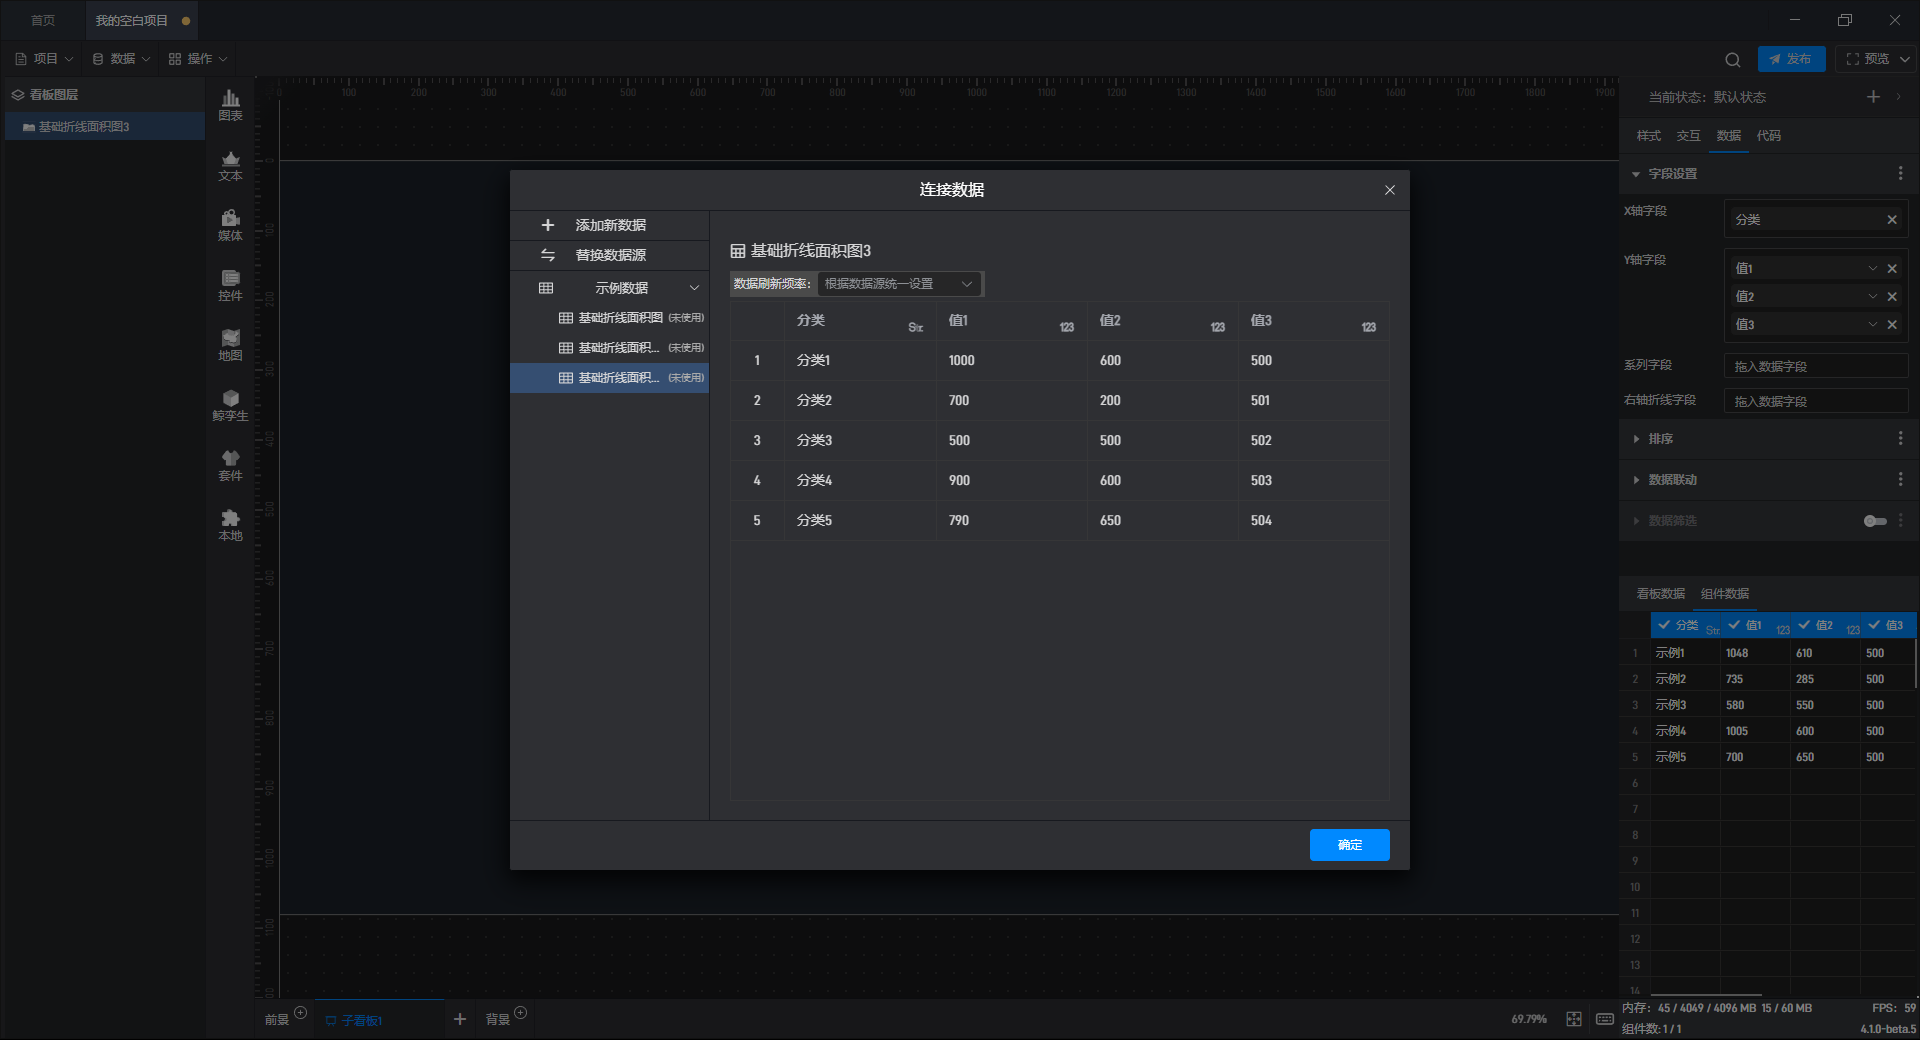
Task: Click the 预览 preview button
Action: 1868,59
